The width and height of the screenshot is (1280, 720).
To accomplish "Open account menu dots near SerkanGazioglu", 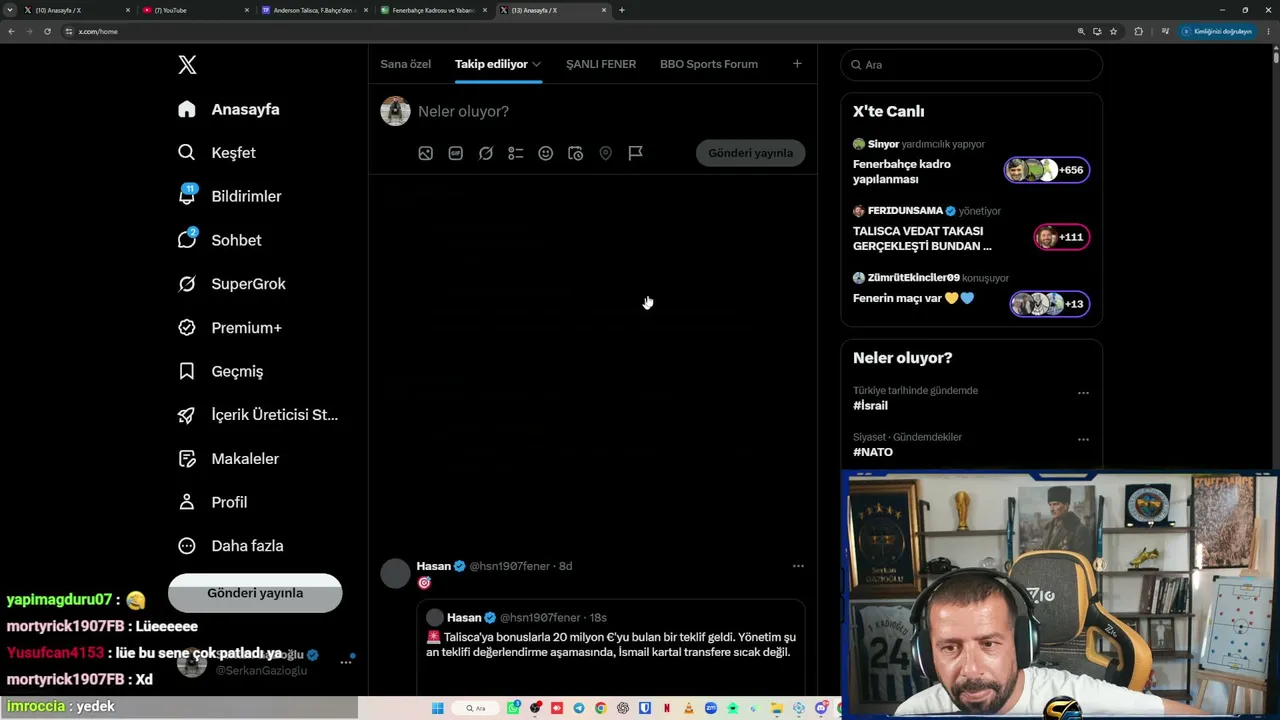I will [x=346, y=662].
